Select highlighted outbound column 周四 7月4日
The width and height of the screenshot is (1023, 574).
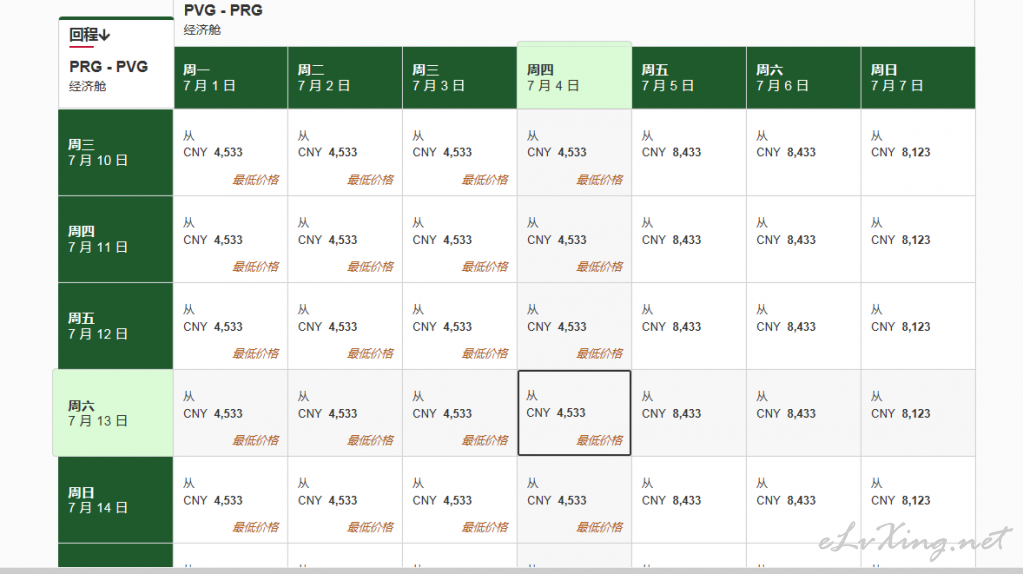(574, 76)
